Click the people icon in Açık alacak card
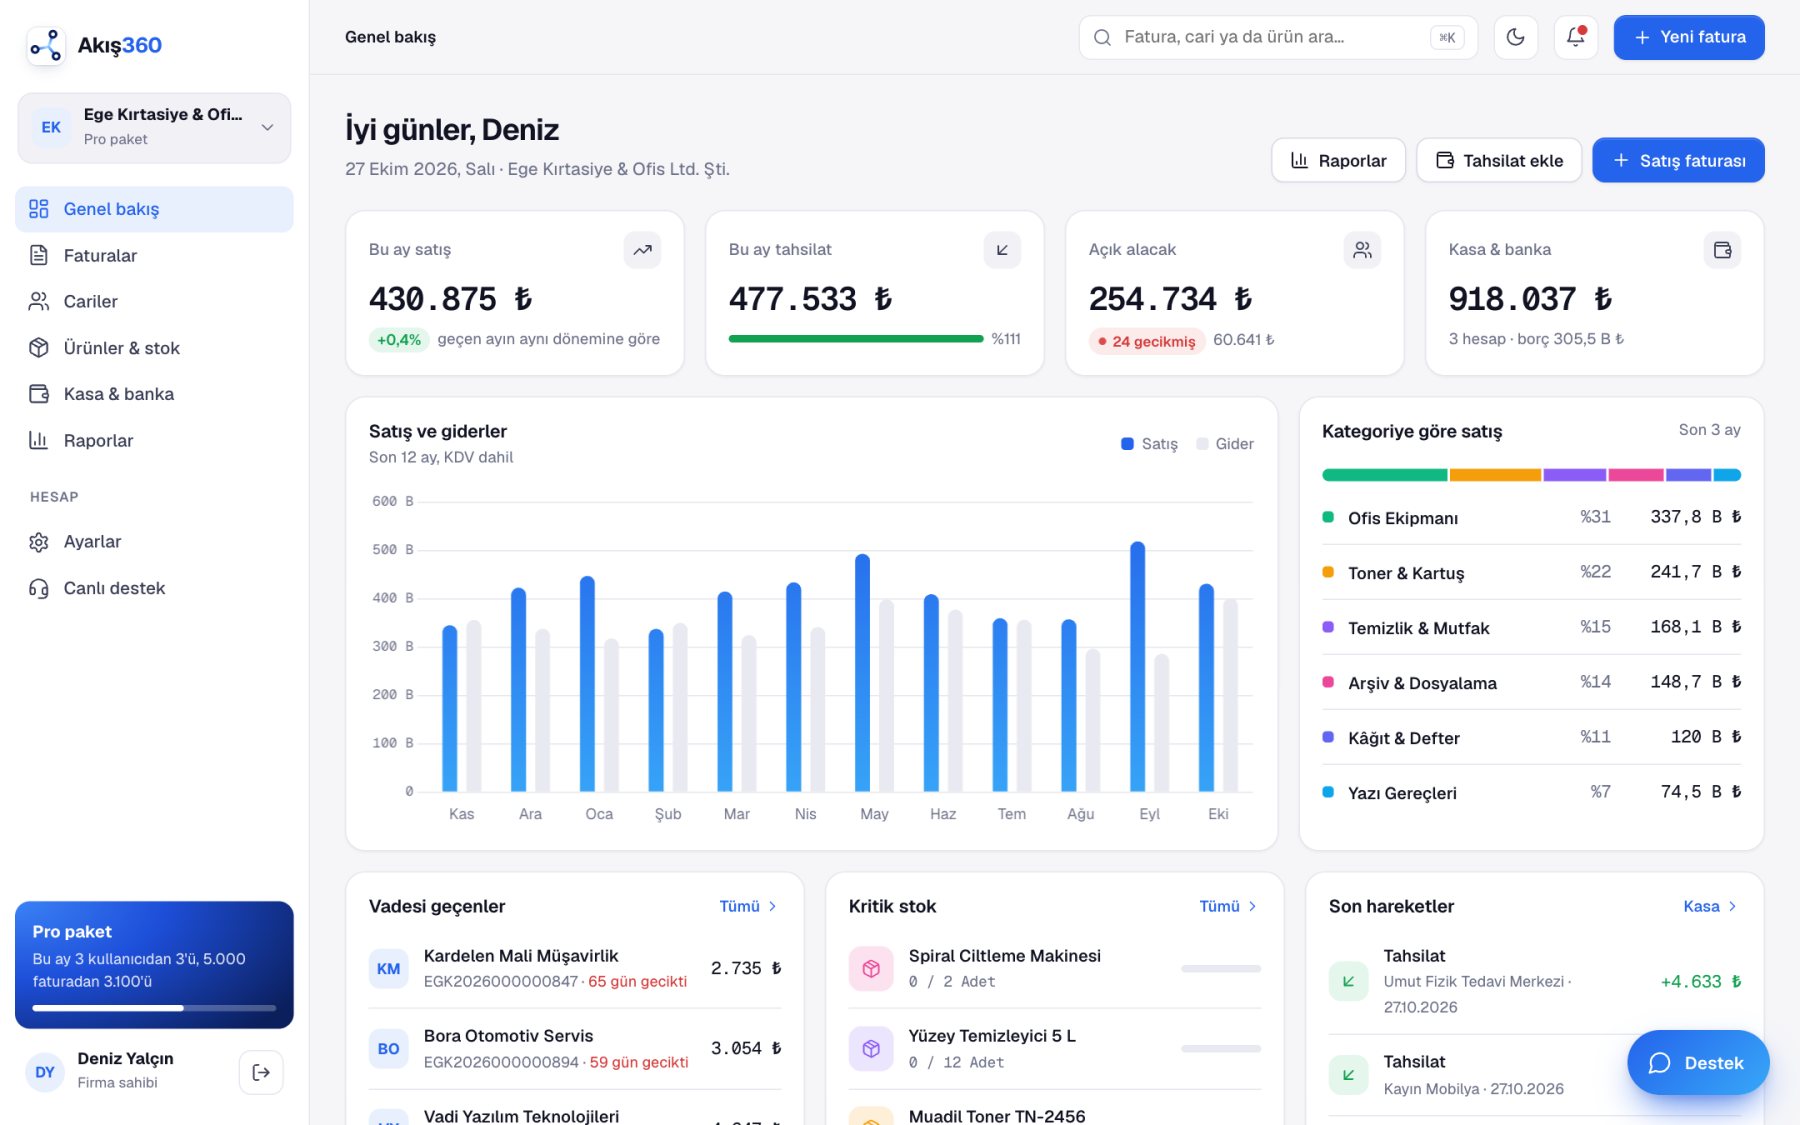The height and width of the screenshot is (1125, 1800). (1362, 250)
